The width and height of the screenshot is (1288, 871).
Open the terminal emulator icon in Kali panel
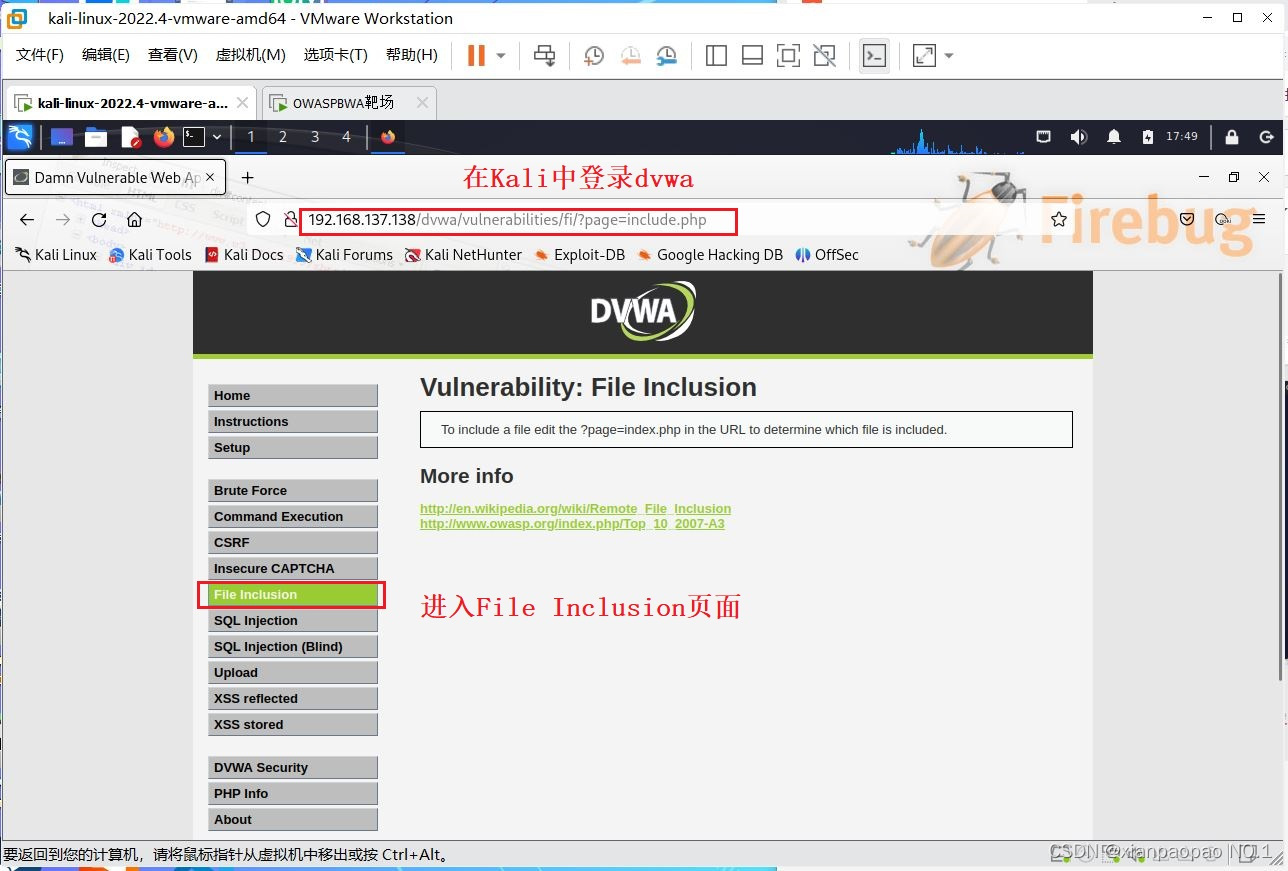[x=194, y=137]
